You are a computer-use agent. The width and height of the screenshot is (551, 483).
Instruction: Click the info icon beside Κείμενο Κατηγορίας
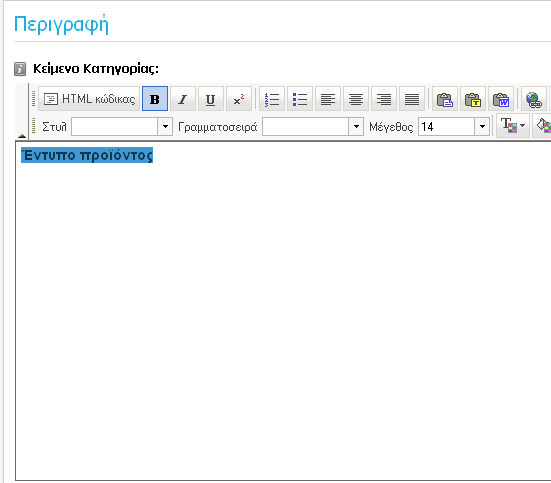pos(20,69)
